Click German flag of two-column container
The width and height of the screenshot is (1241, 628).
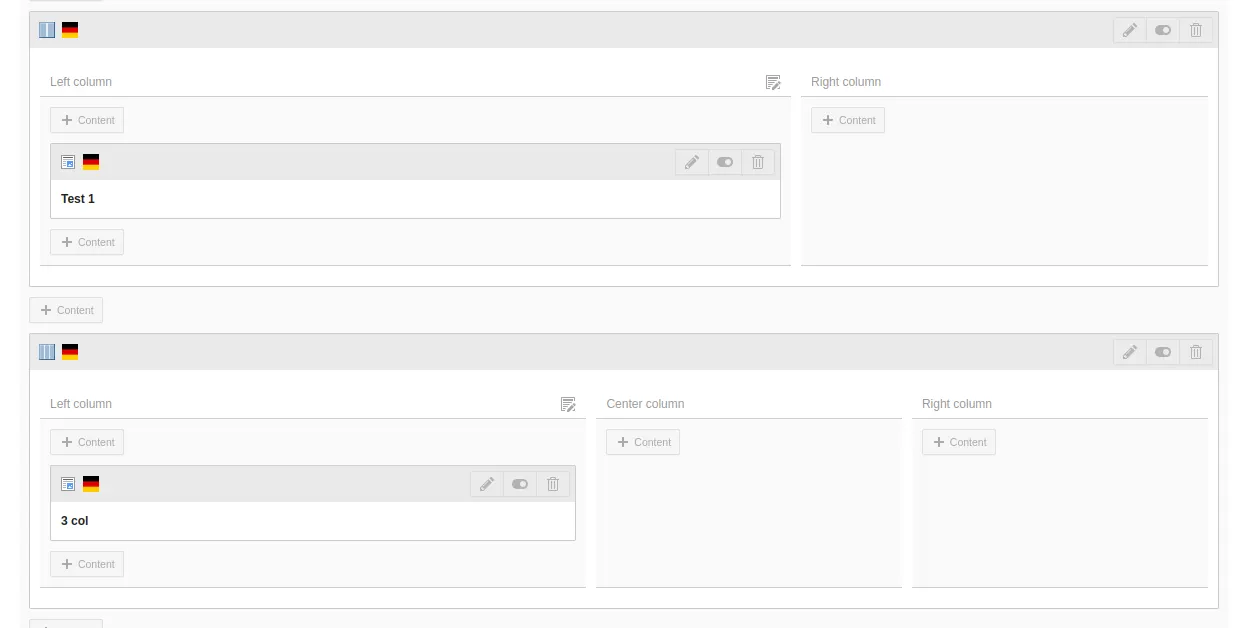(70, 30)
